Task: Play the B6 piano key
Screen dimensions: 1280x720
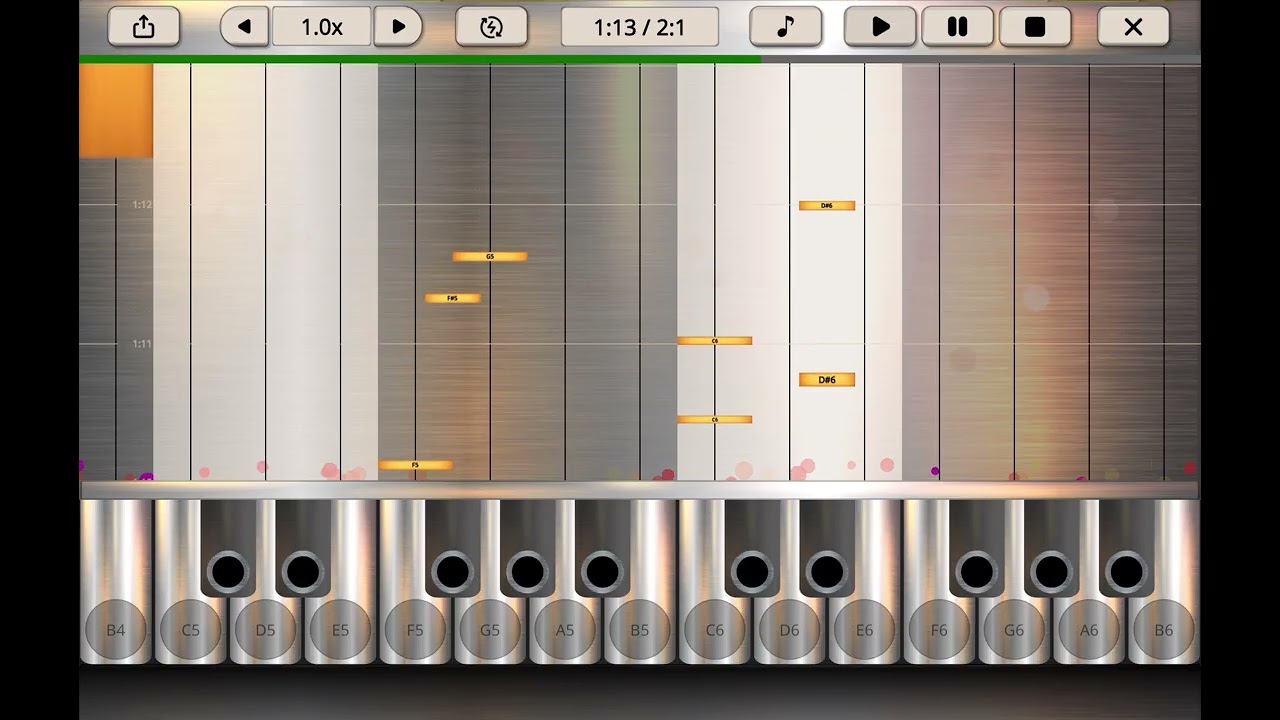Action: click(x=1164, y=630)
